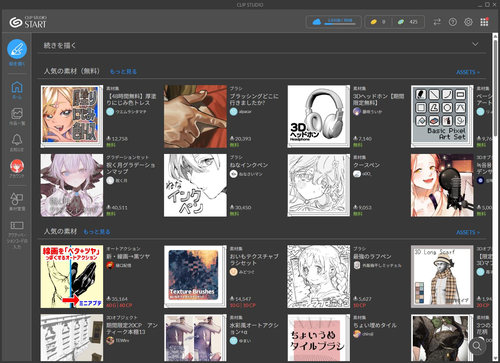The width and height of the screenshot is (500, 363).
Task: Go to Home in the sidebar
Action: 17,87
